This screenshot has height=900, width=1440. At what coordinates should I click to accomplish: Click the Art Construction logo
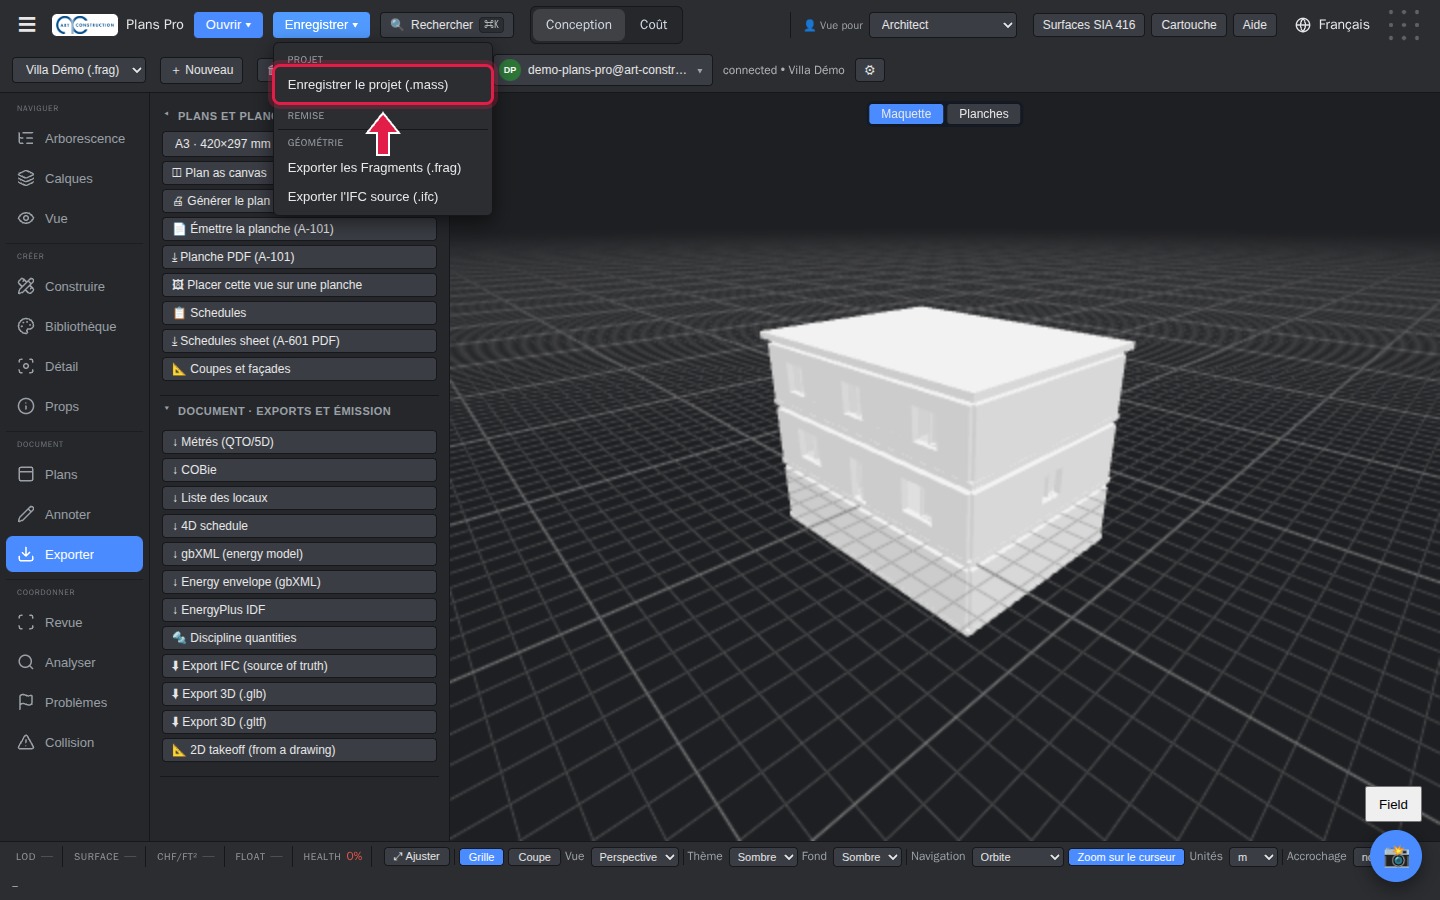(85, 25)
